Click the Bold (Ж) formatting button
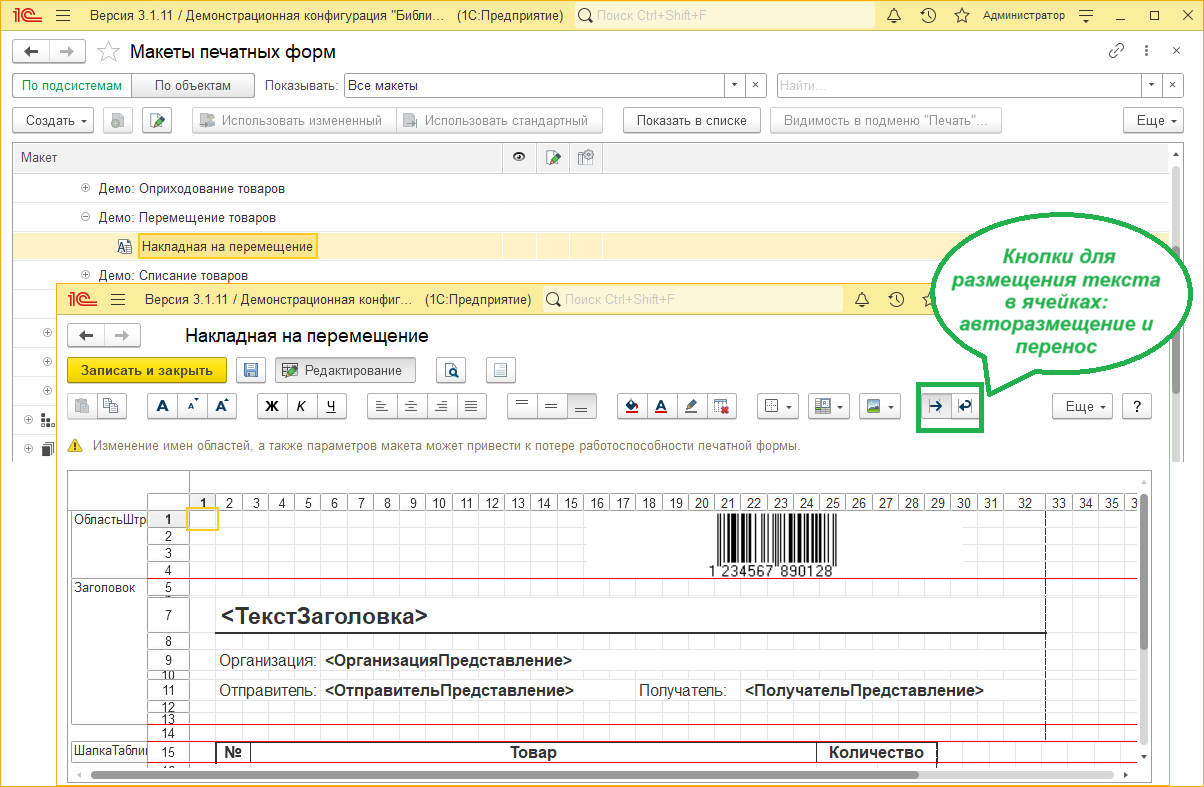The width and height of the screenshot is (1204, 787). 270,406
